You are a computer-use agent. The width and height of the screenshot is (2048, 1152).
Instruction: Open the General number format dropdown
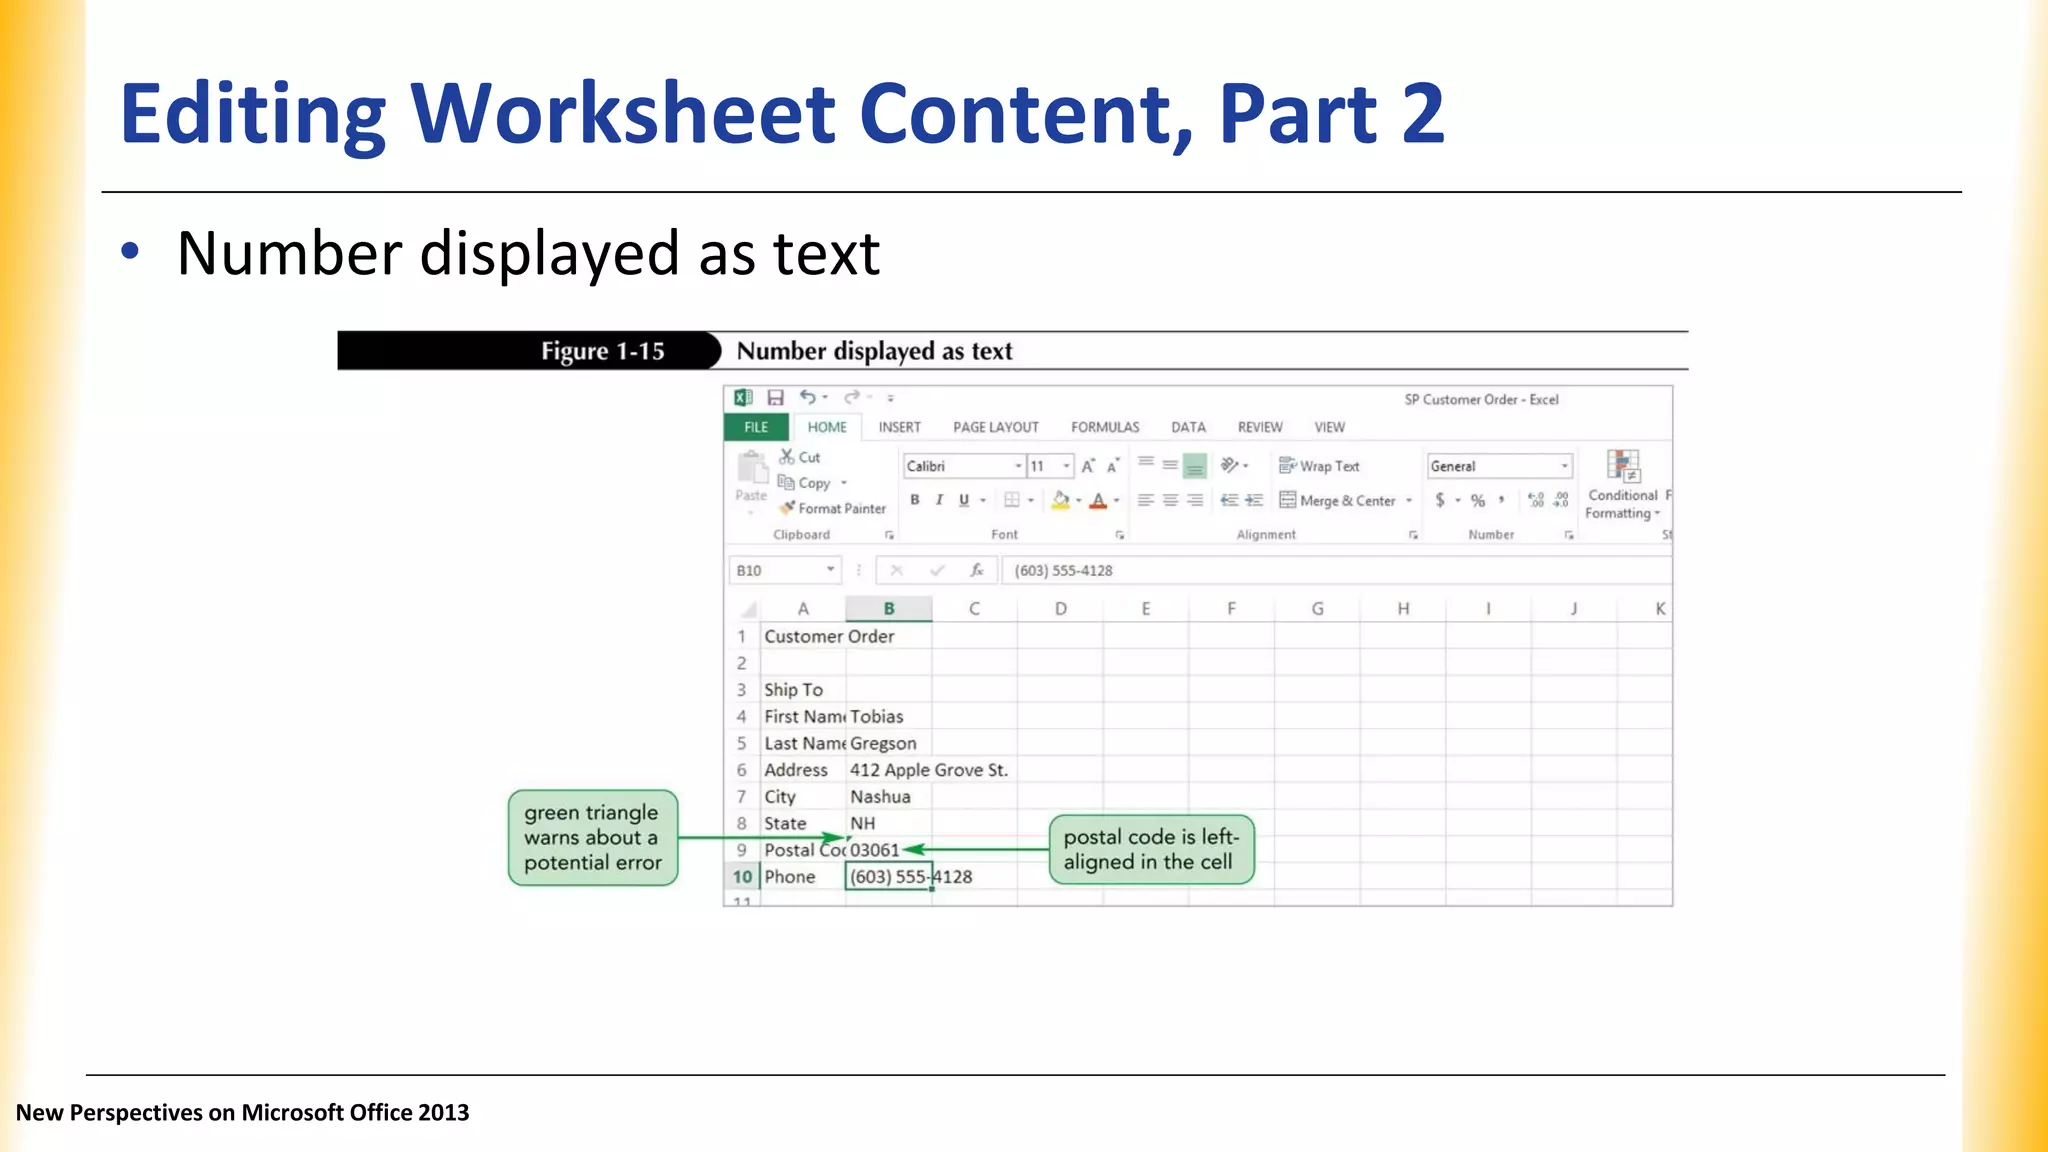(x=1564, y=466)
